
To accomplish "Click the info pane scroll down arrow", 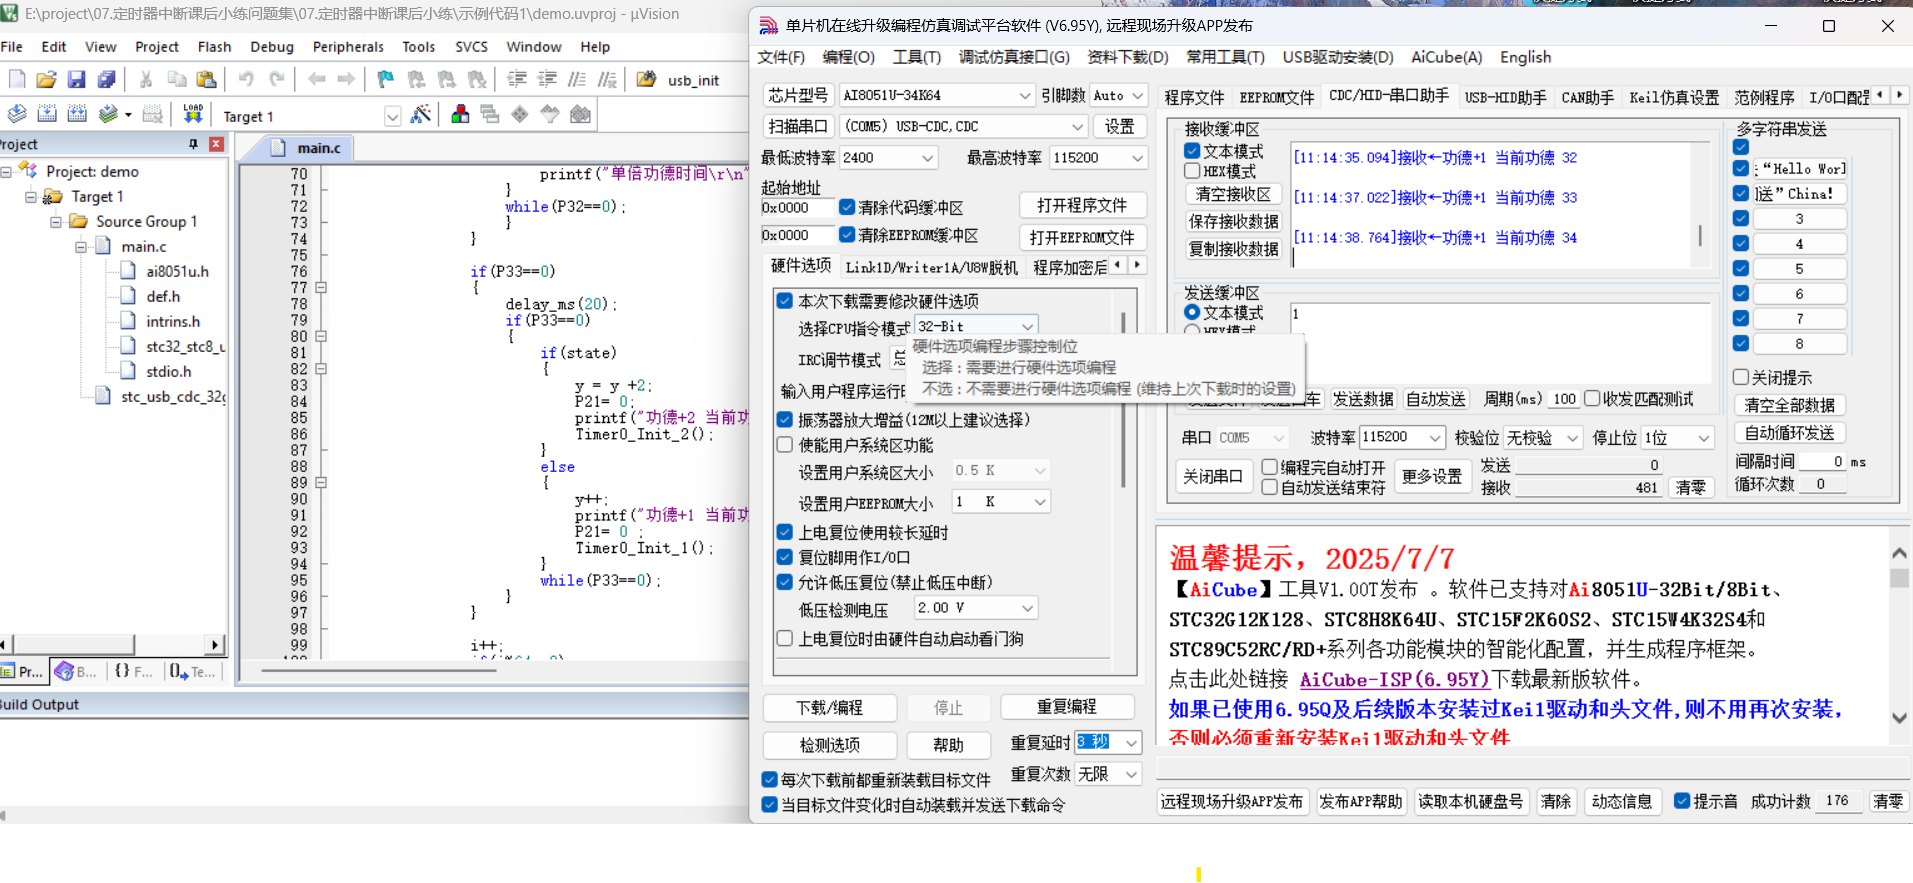I will (x=1899, y=717).
